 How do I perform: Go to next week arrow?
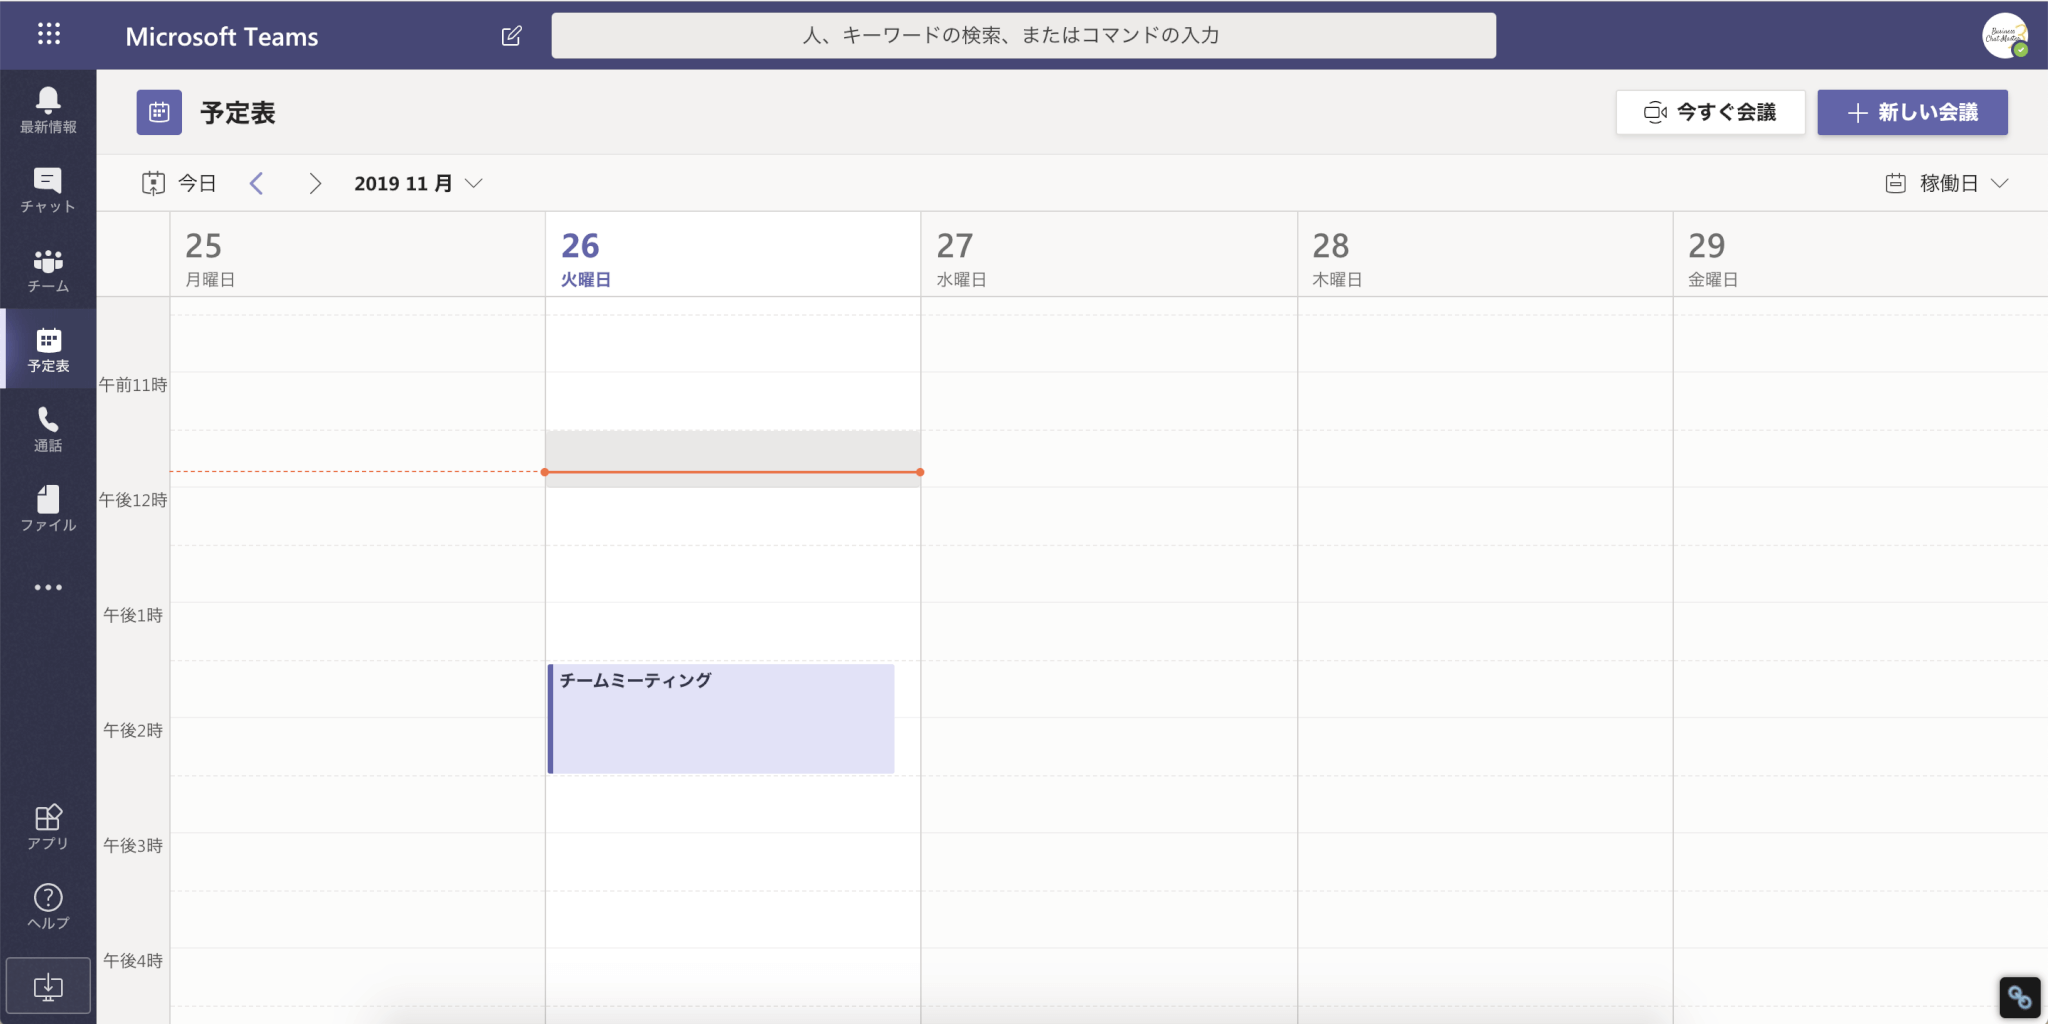(315, 183)
